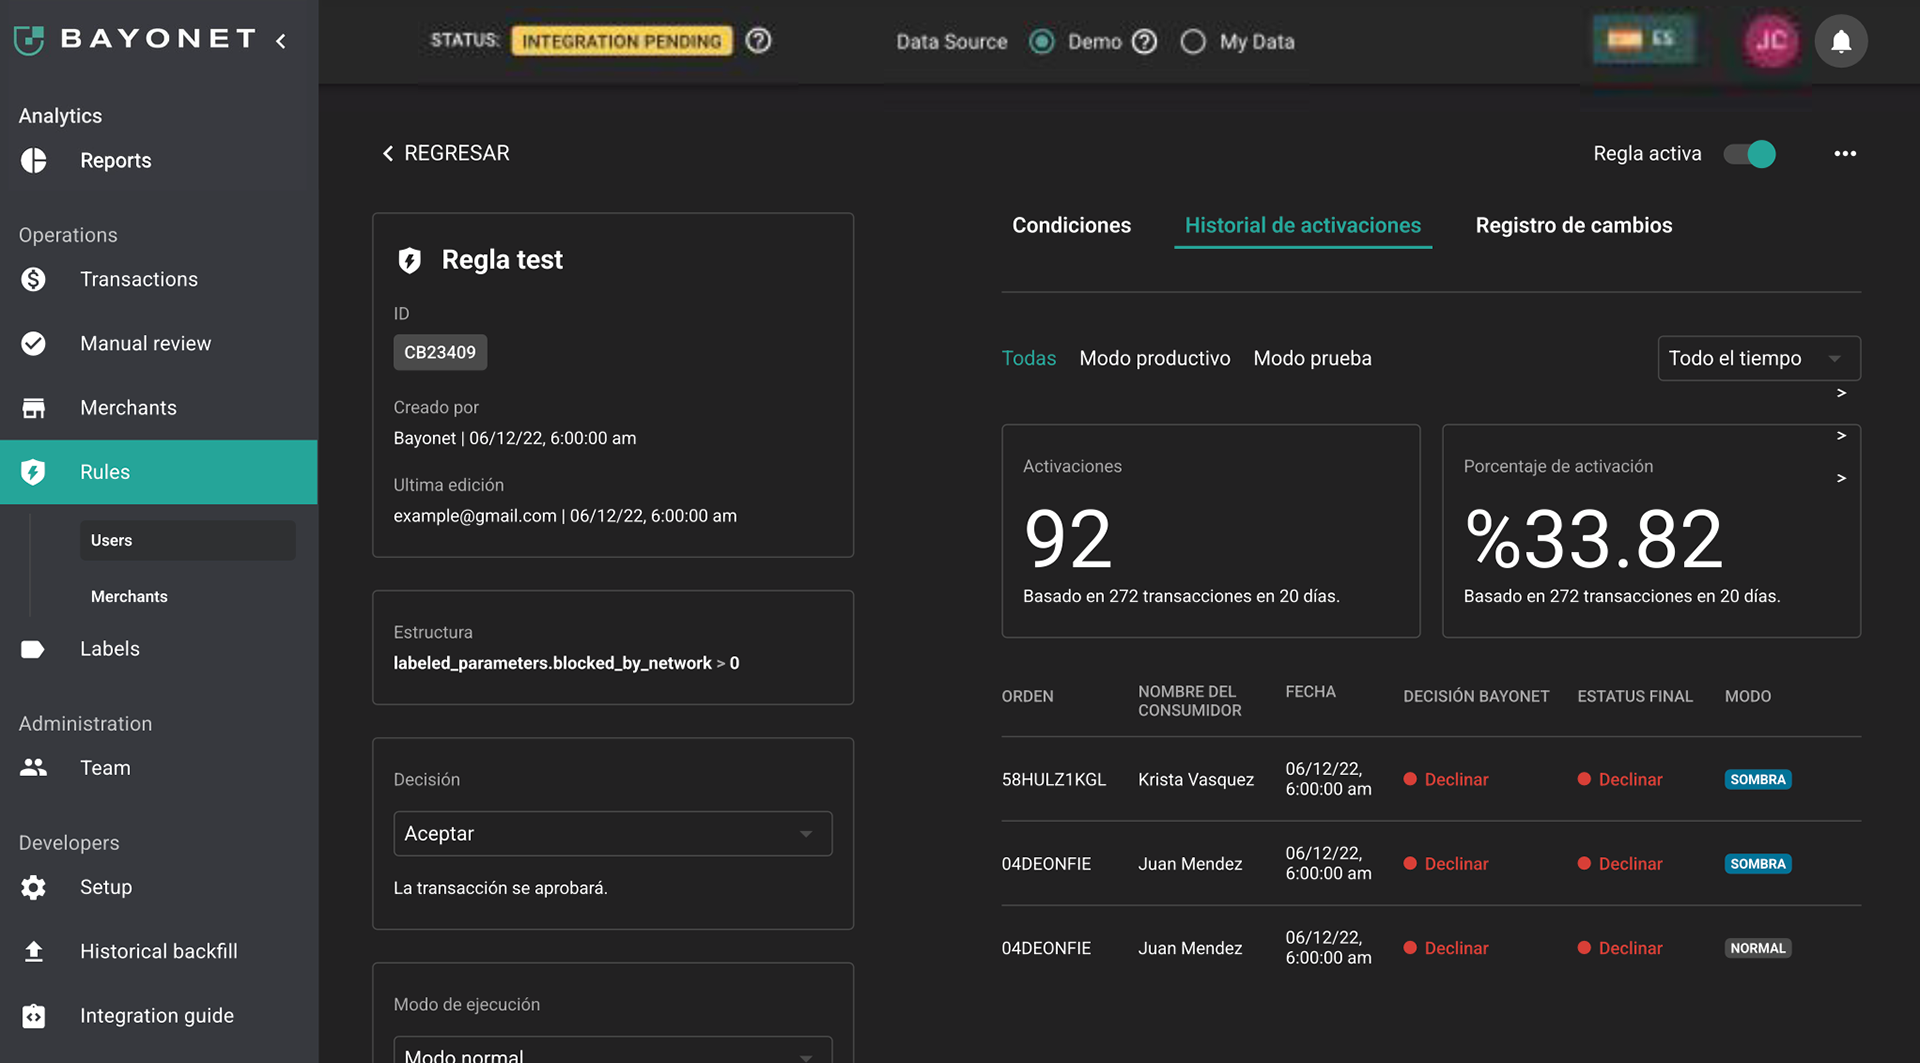The width and height of the screenshot is (1920, 1063).
Task: Go back with REGRESAR
Action: pyautogui.click(x=446, y=153)
